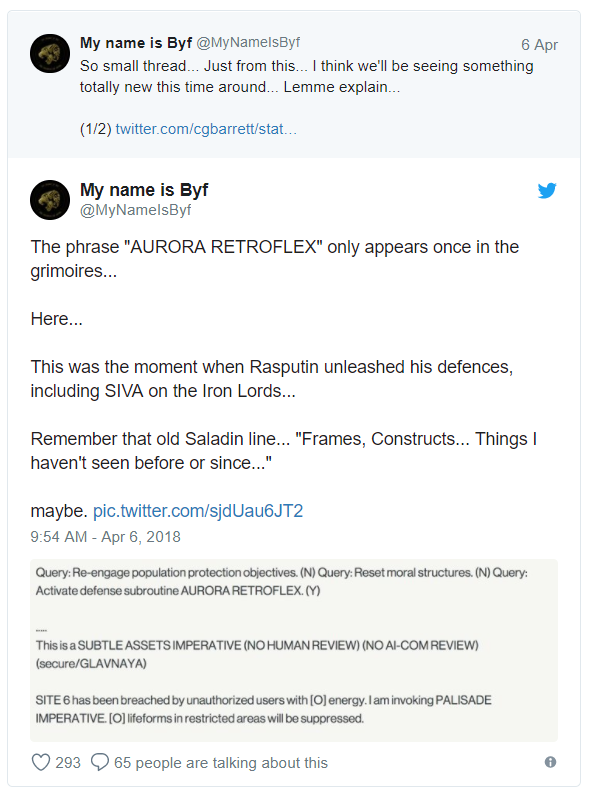Click the main tweet's profile avatar
Screen dimensions: 590x794
click(50, 200)
